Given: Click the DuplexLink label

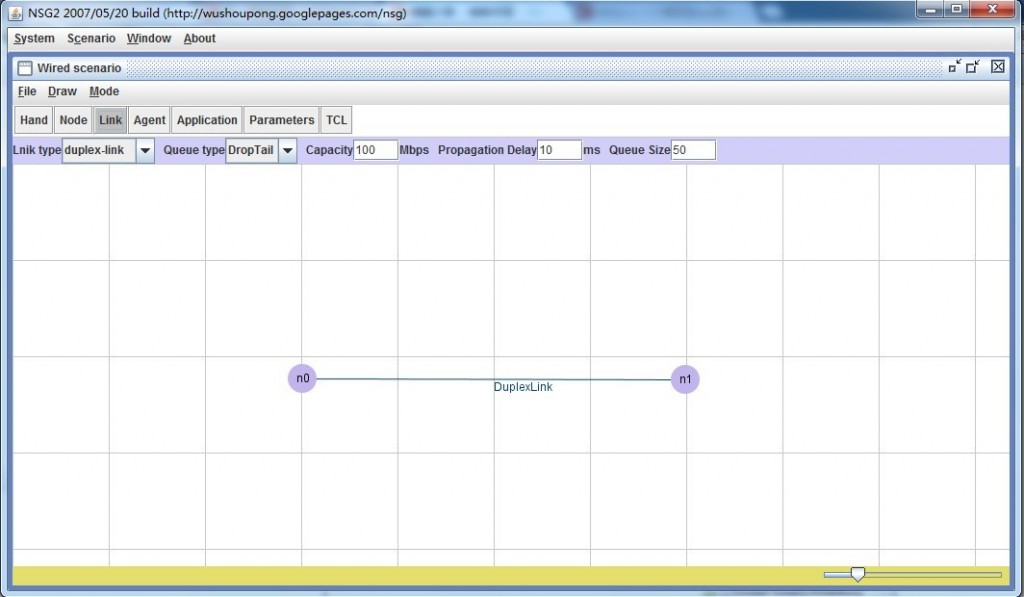Looking at the screenshot, I should click(523, 387).
